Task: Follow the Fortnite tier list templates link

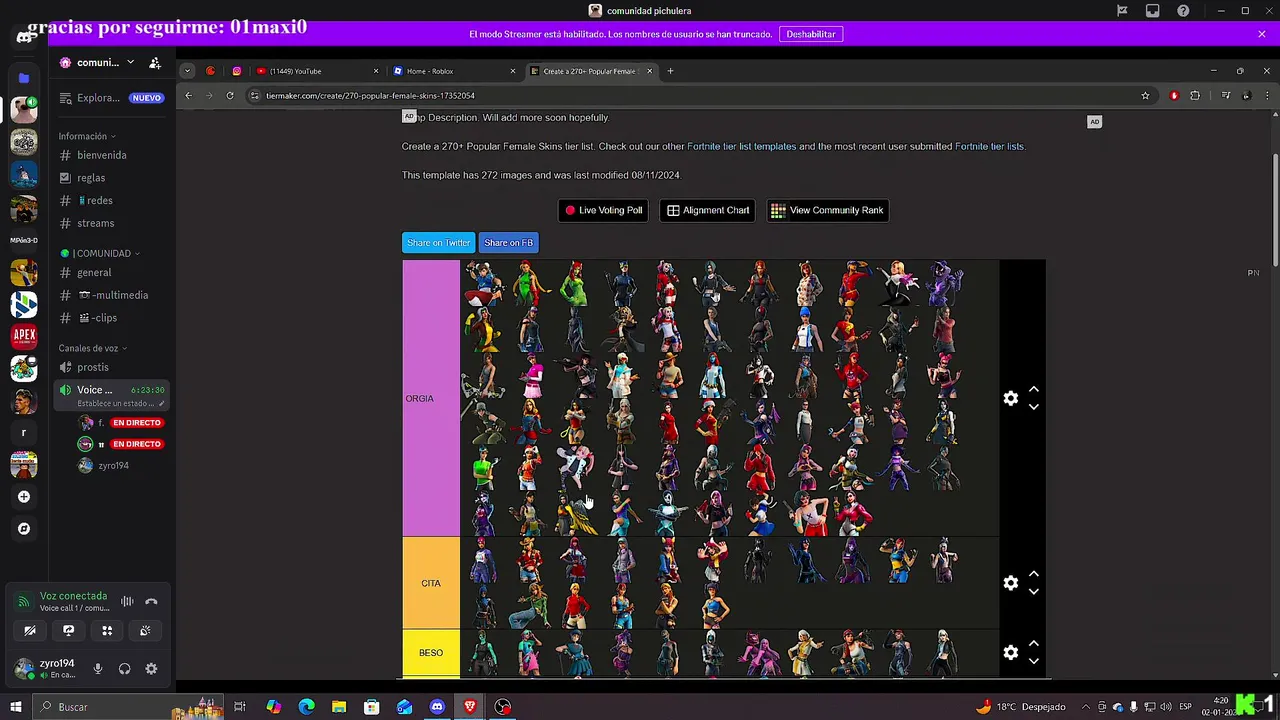Action: pos(742,146)
